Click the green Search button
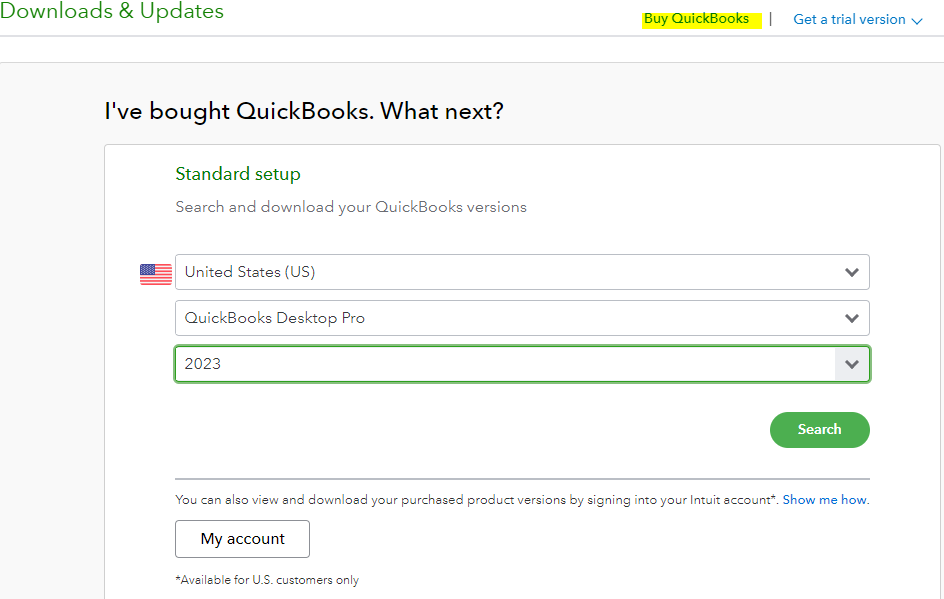Screen dimensions: 944x599 click(x=819, y=429)
